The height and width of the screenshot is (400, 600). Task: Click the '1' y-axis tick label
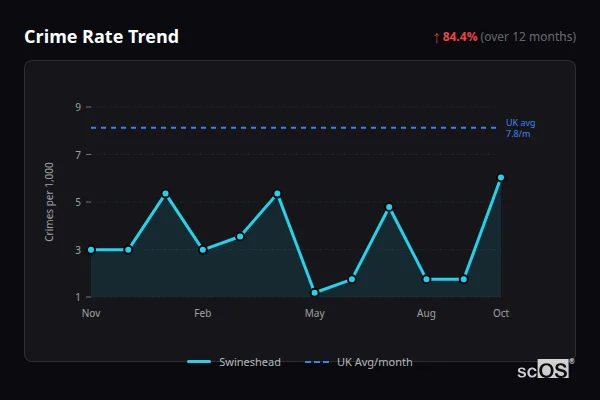tap(78, 297)
